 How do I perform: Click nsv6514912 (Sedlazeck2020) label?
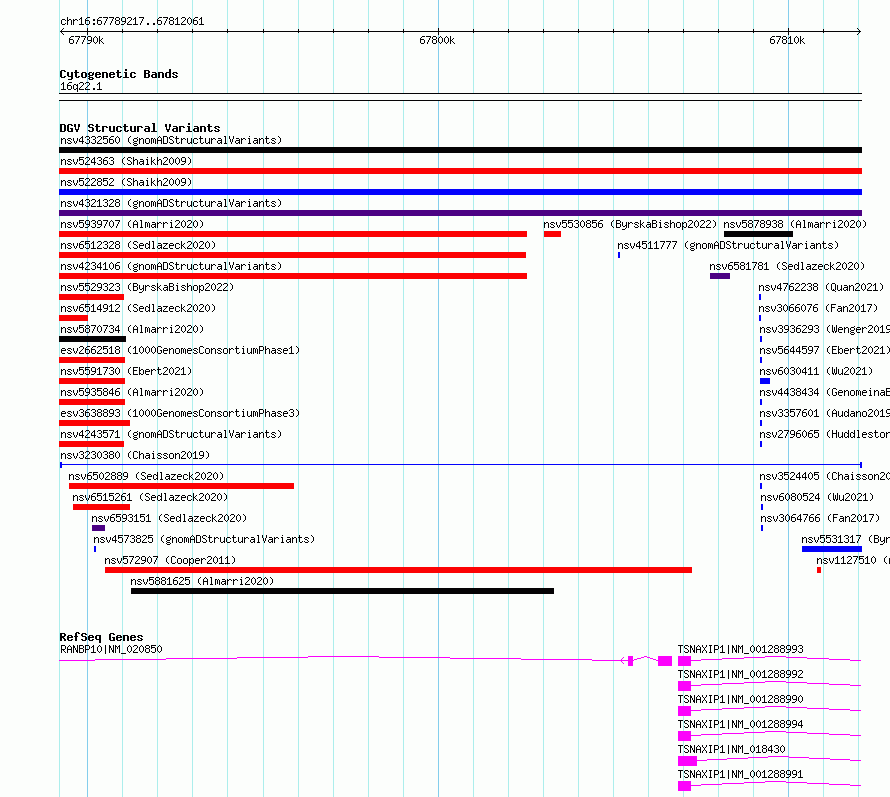[138, 308]
